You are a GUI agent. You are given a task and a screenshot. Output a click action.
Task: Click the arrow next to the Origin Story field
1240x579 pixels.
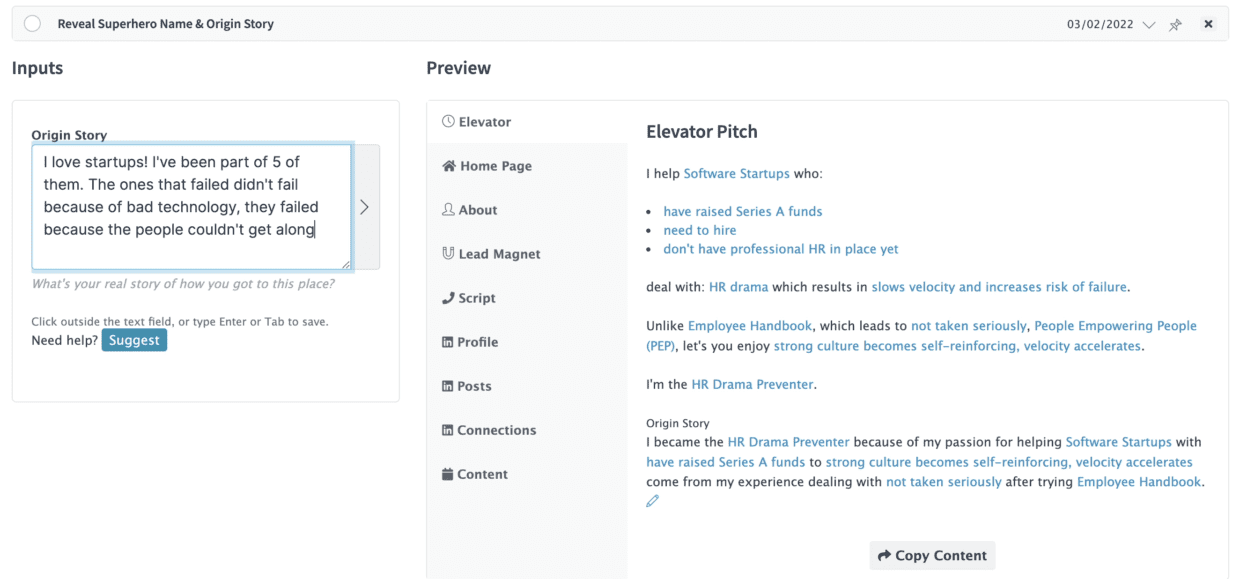[365, 207]
